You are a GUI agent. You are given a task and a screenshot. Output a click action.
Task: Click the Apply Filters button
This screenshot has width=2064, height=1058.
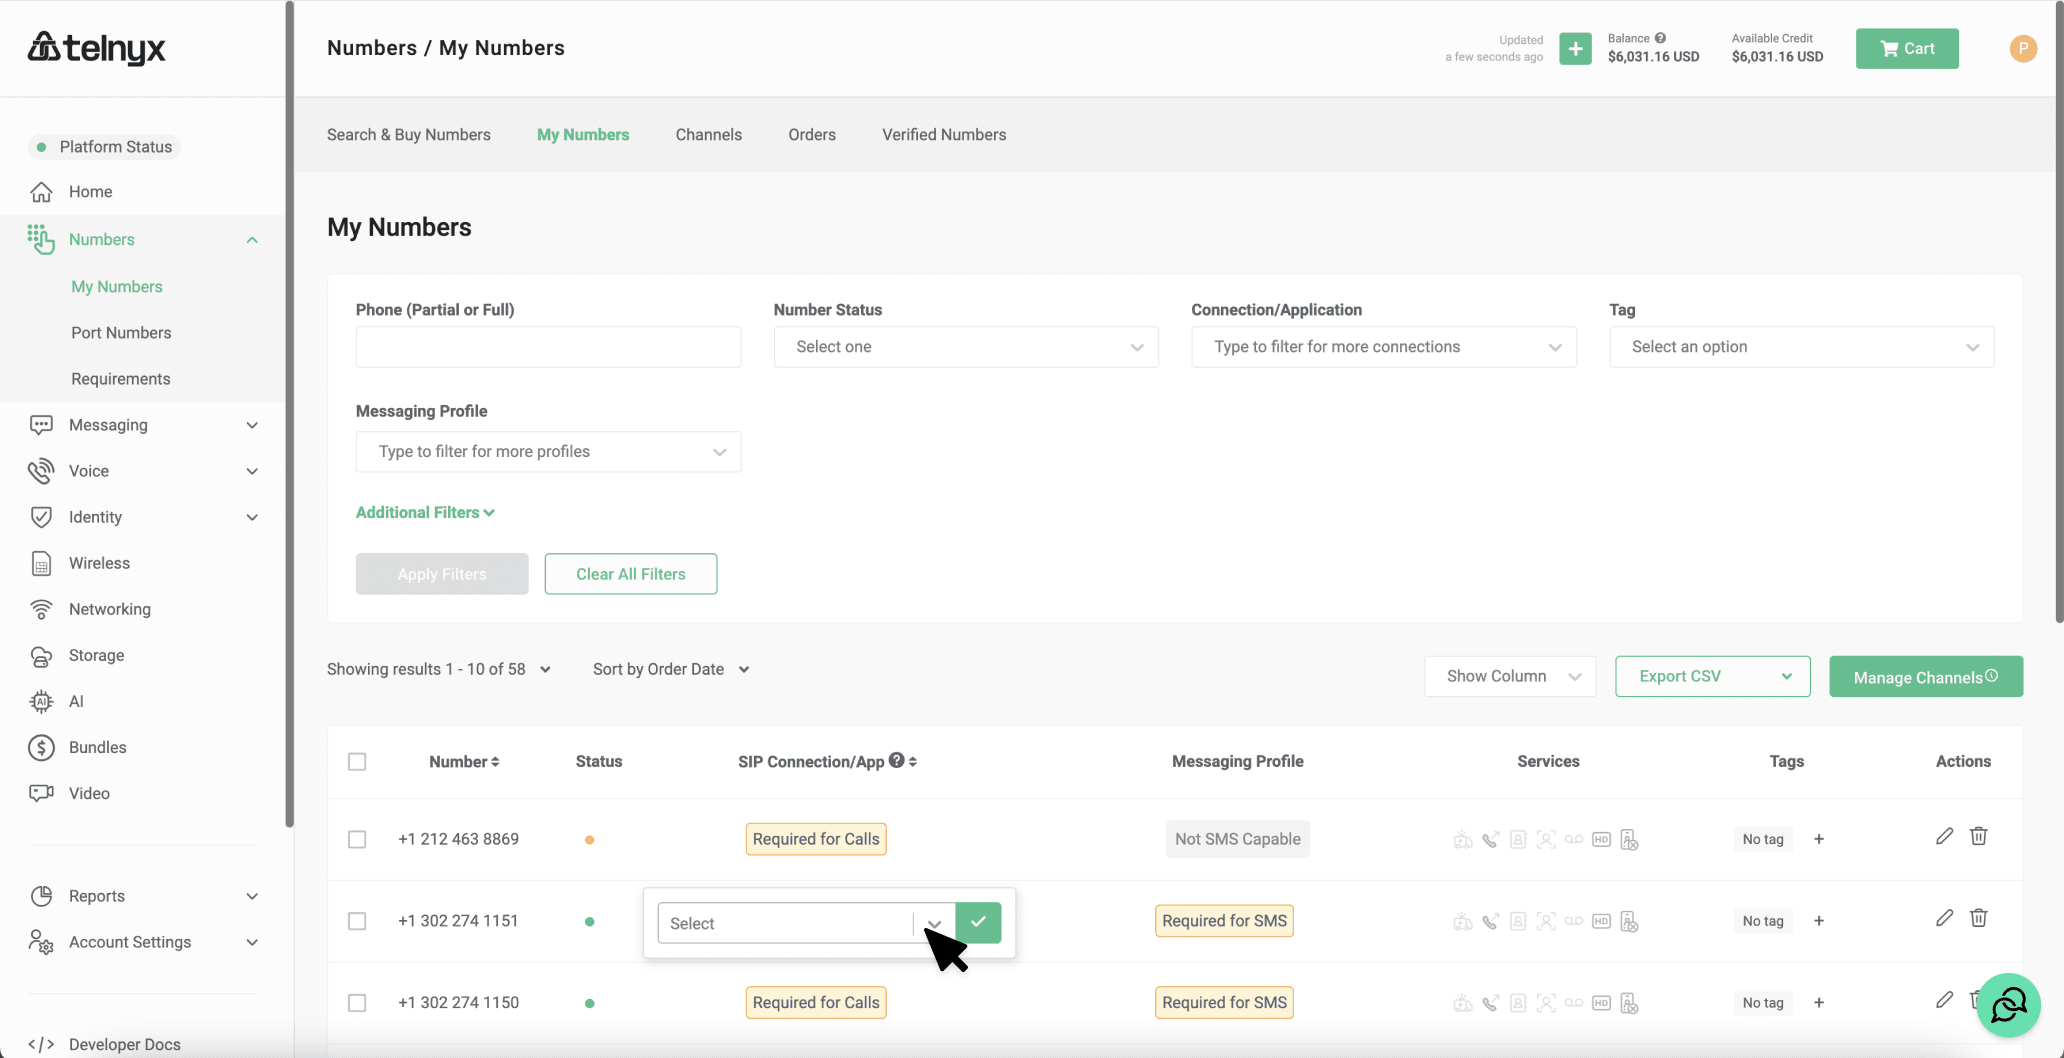point(442,574)
